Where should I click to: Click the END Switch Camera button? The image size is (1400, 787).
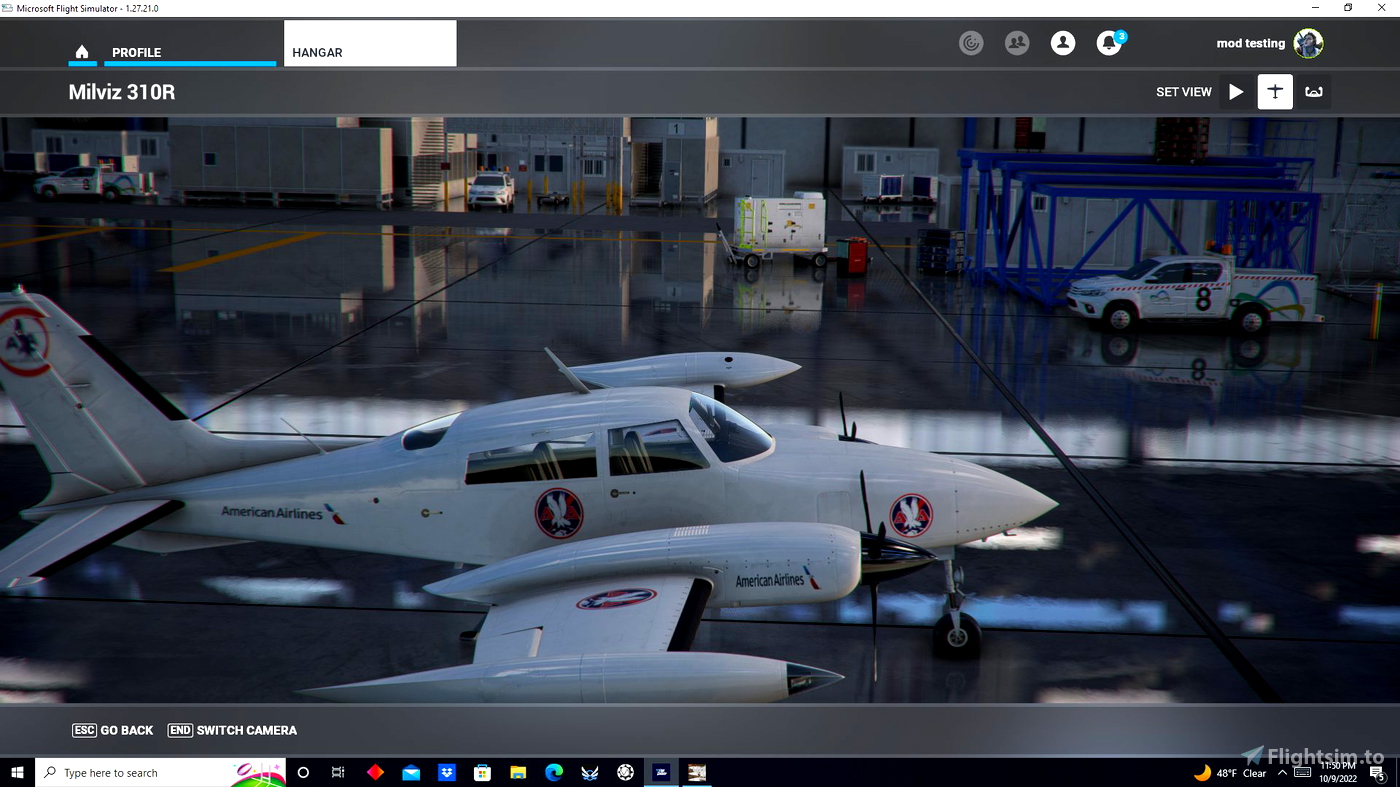click(232, 730)
